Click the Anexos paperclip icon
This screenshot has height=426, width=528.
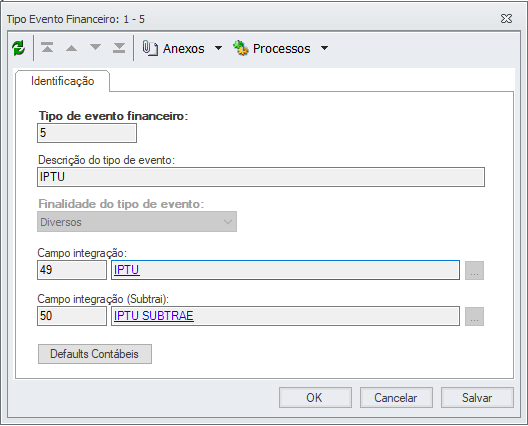(x=150, y=48)
